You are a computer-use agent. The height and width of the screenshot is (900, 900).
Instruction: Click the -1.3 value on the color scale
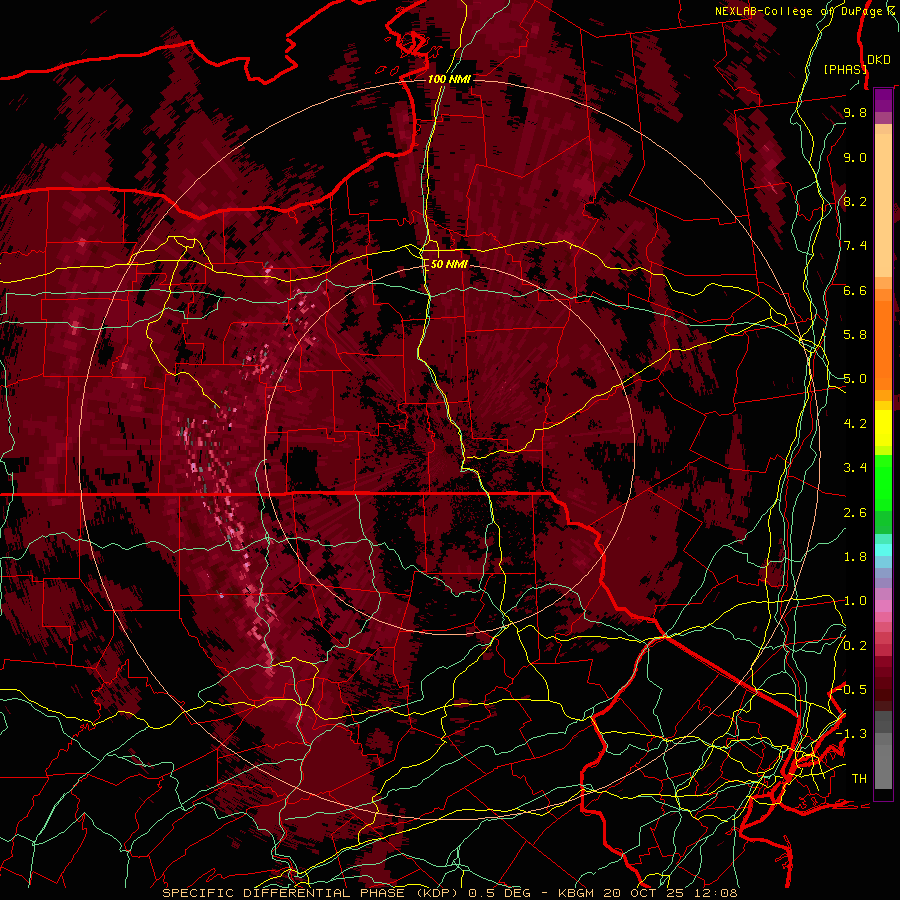[x=852, y=734]
